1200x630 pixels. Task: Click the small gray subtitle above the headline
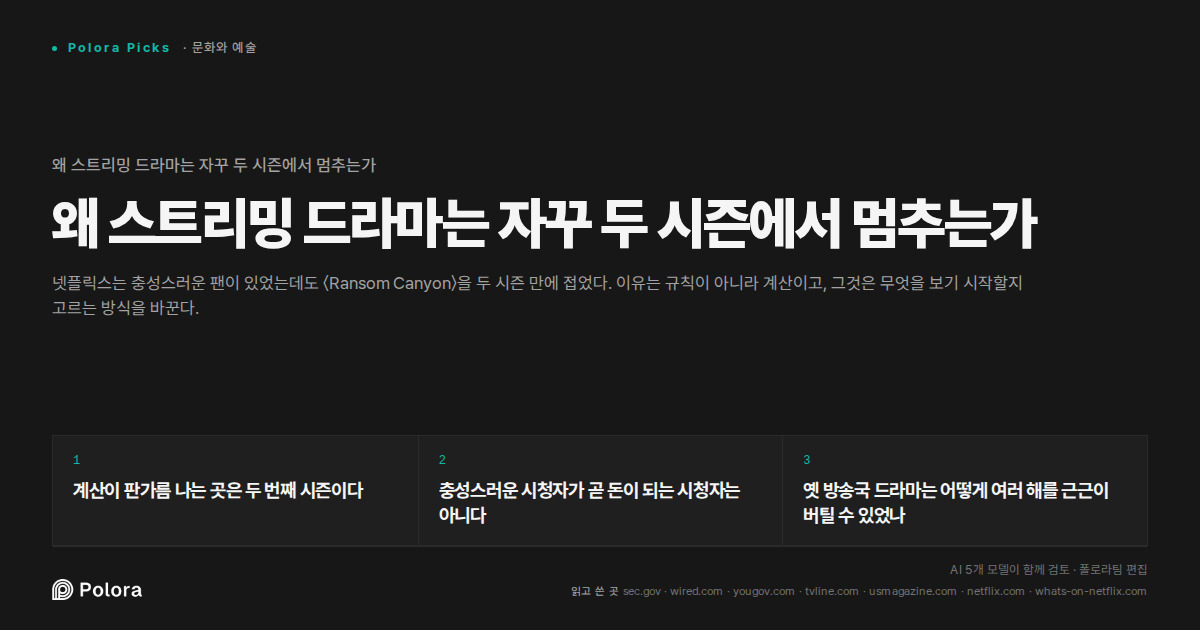click(214, 165)
